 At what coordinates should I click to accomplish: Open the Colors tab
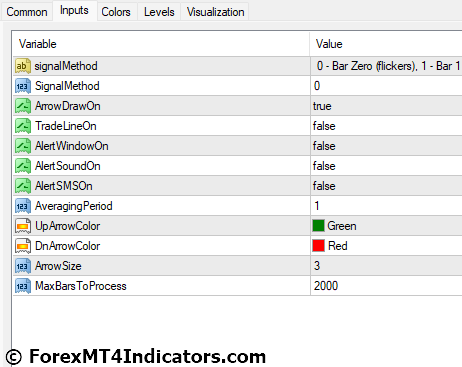pos(116,12)
